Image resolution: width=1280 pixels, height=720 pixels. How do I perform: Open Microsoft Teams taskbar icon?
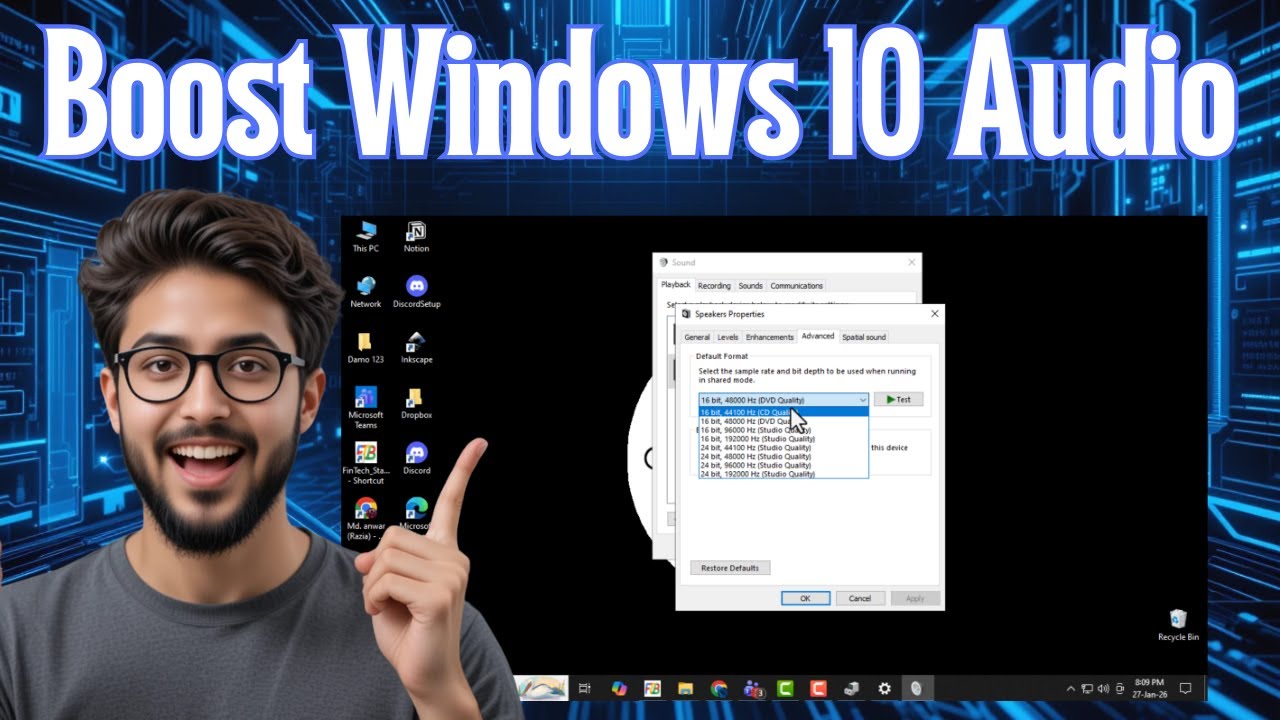752,688
